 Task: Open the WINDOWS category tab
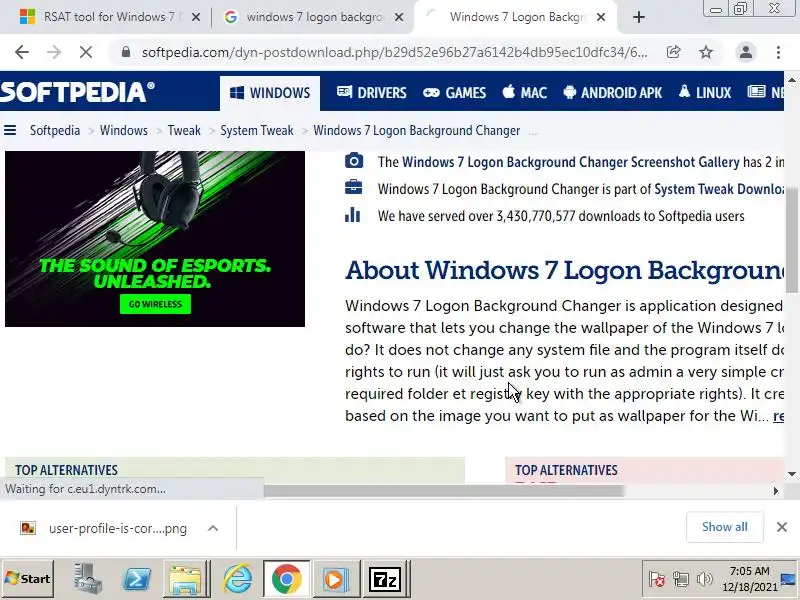click(x=270, y=93)
